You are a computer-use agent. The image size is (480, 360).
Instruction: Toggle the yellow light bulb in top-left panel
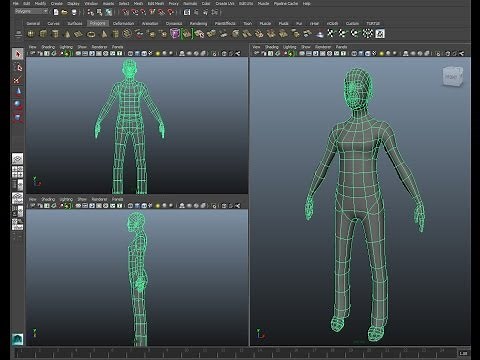coord(158,53)
